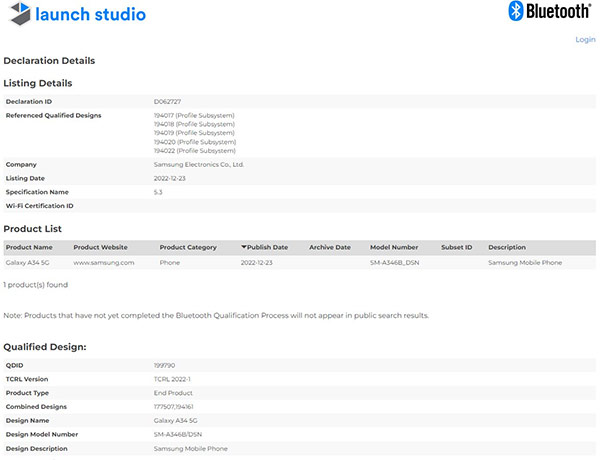
Task: Click the Qualified Design heading
Action: 45,347
